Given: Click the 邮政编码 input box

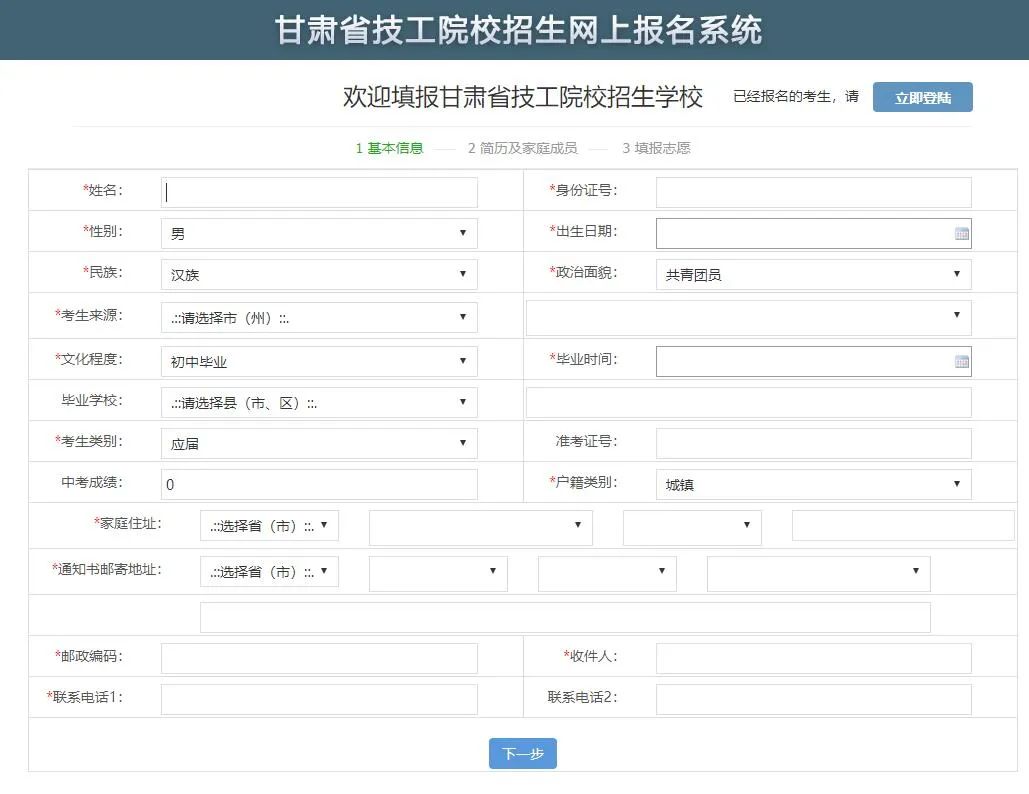Looking at the screenshot, I should [319, 658].
